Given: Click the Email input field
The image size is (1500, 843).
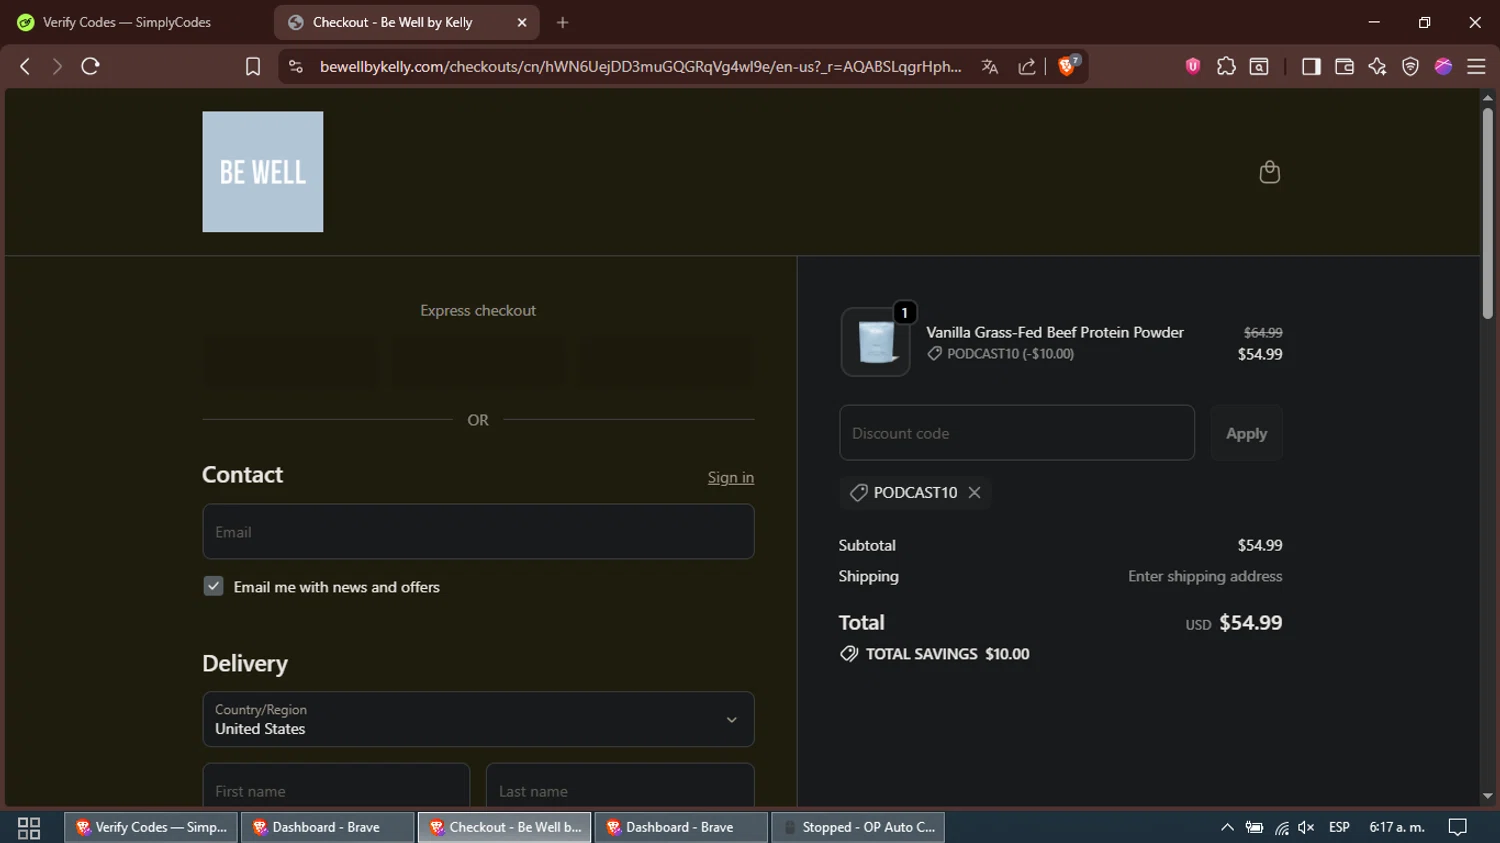Looking at the screenshot, I should pos(478,531).
